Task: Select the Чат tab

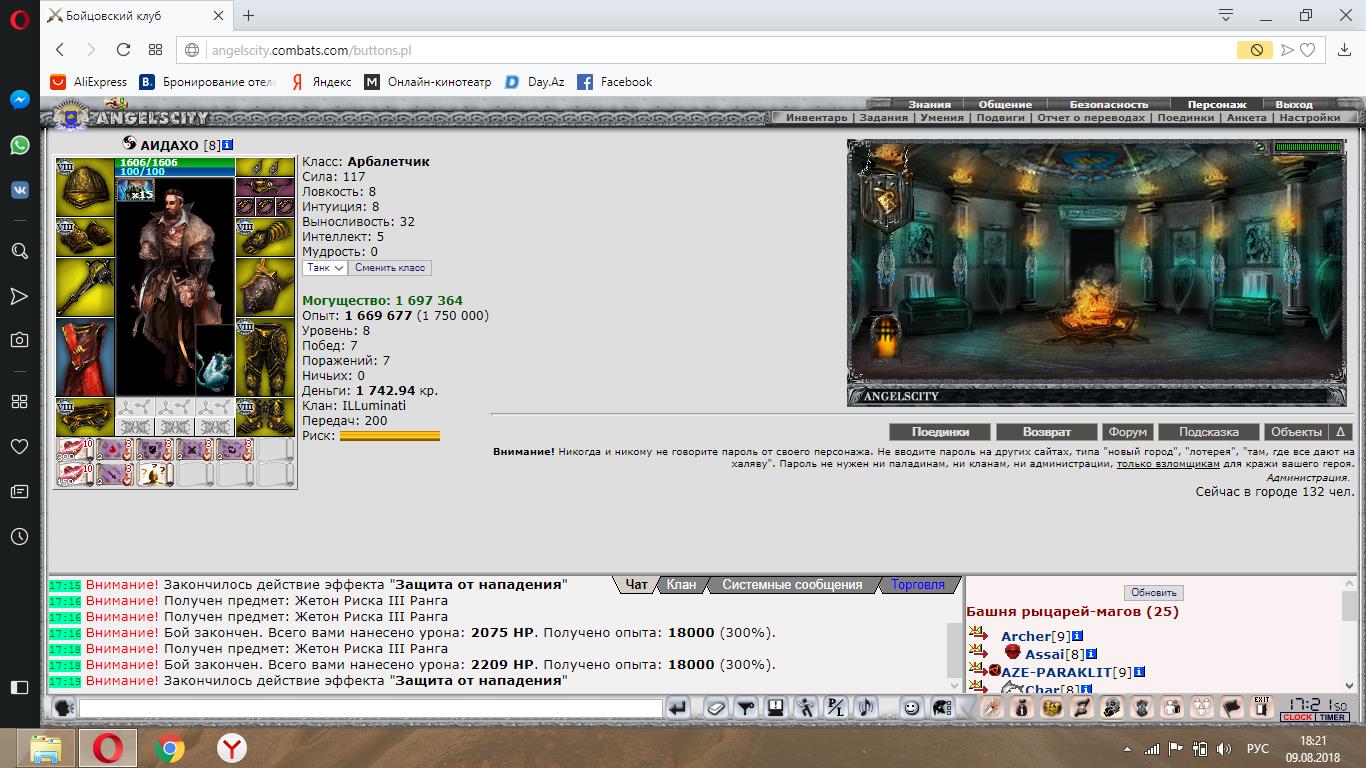Action: (636, 585)
